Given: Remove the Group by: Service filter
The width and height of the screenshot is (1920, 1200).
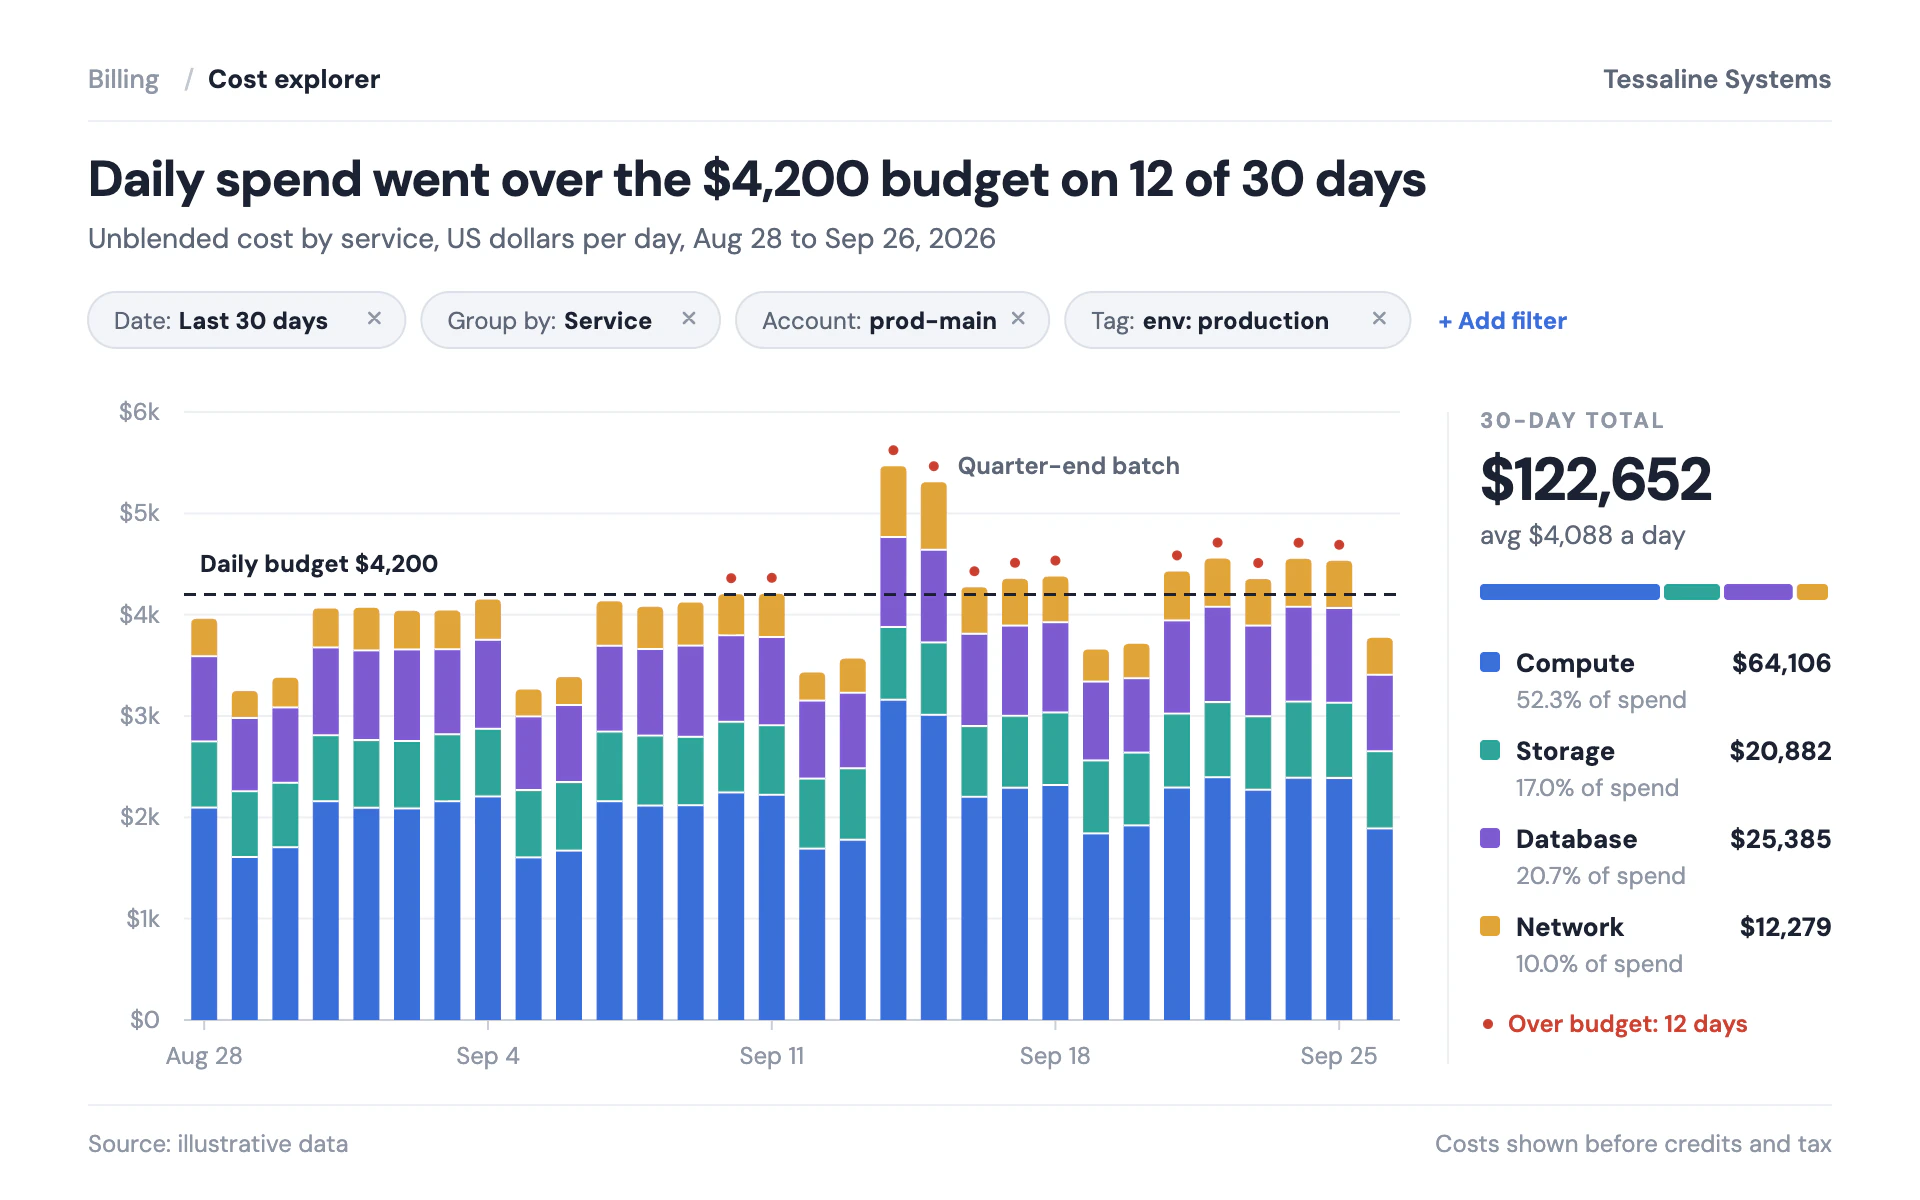Looking at the screenshot, I should 689,319.
